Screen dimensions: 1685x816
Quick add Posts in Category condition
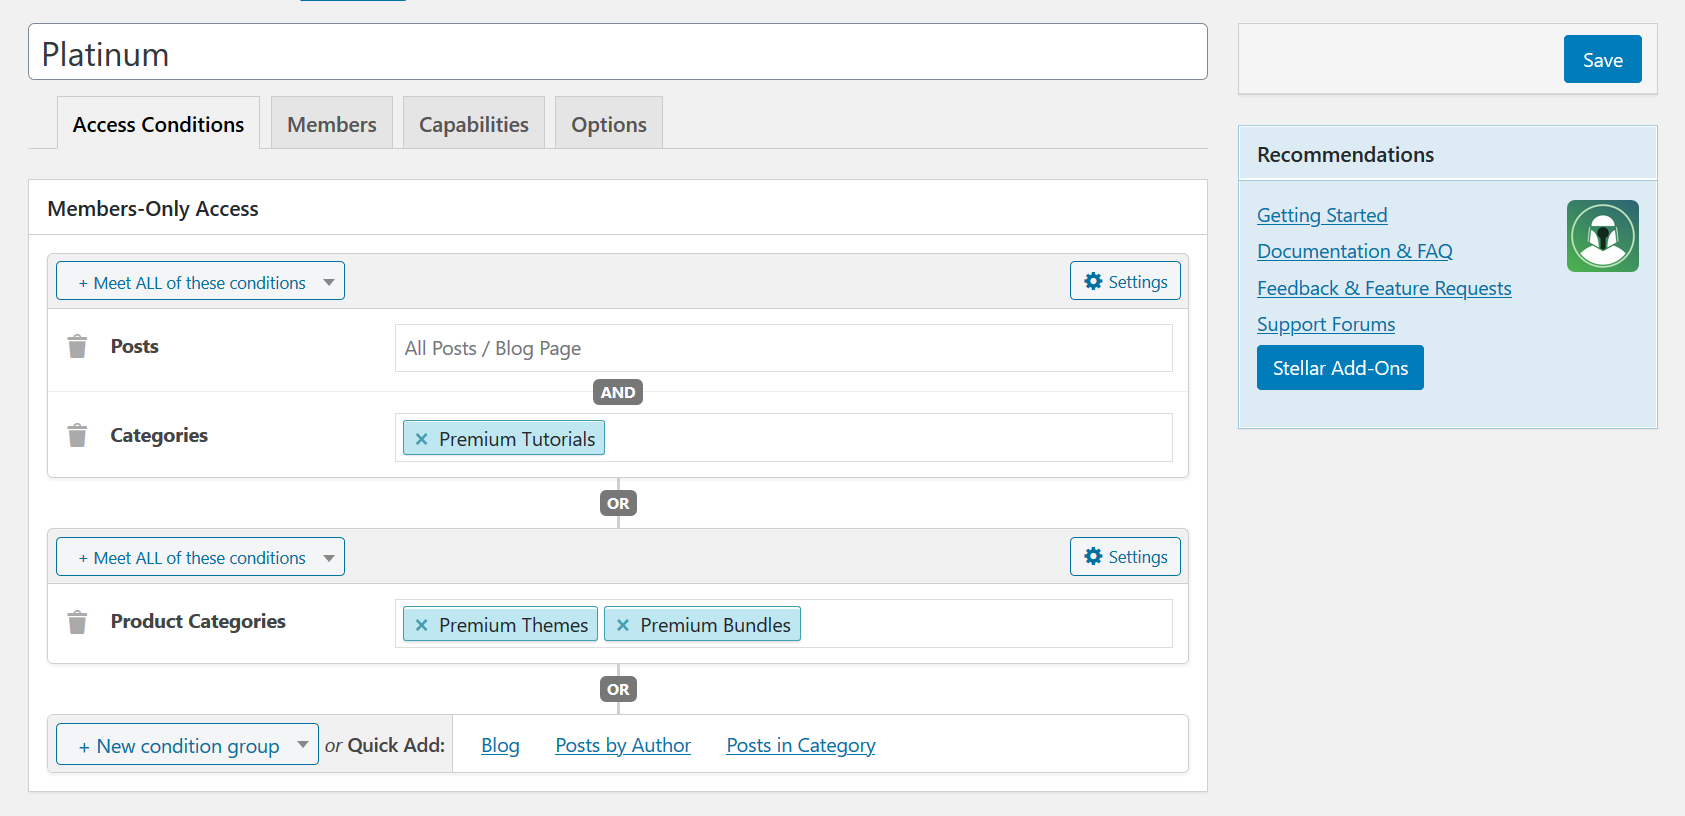click(x=801, y=745)
